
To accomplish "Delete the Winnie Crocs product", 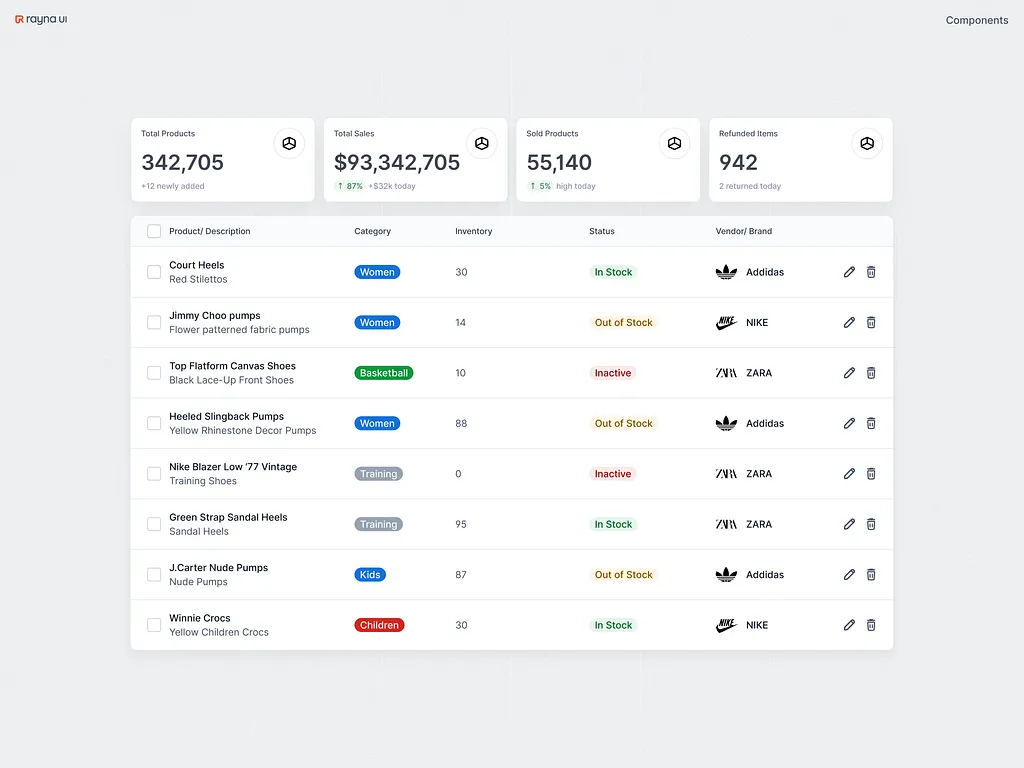I will (x=871, y=625).
